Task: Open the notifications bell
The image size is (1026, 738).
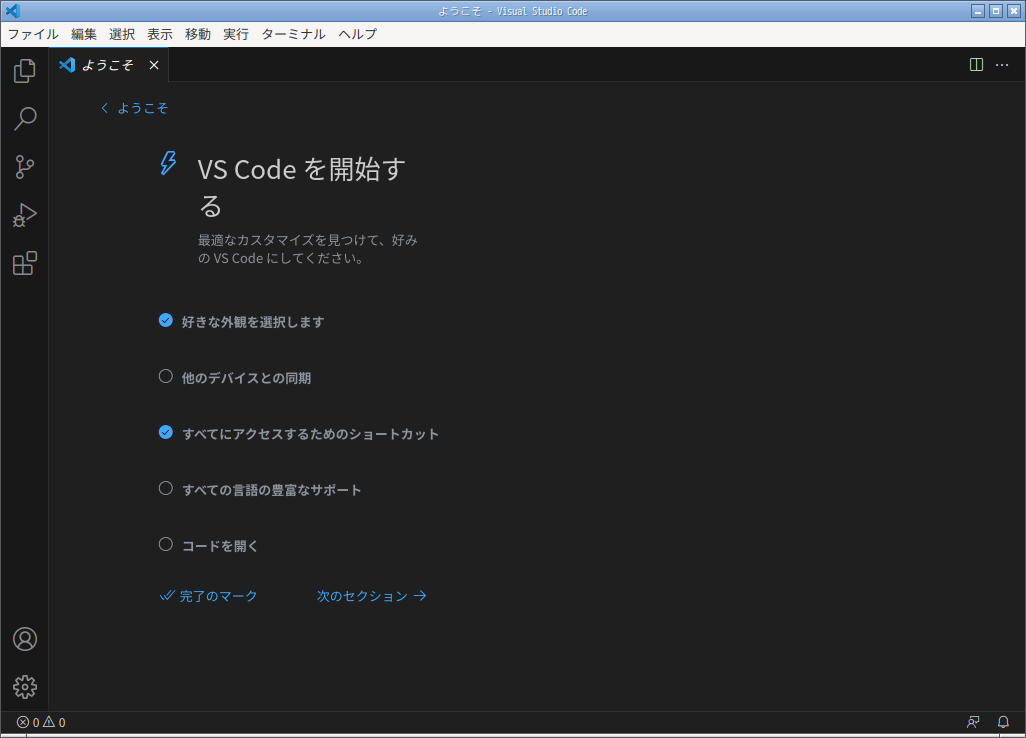Action: click(1003, 722)
